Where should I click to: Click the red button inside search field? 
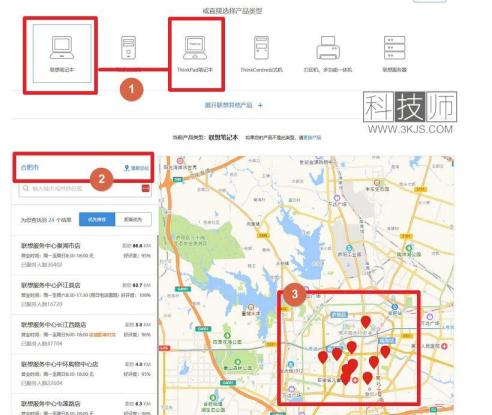(146, 189)
